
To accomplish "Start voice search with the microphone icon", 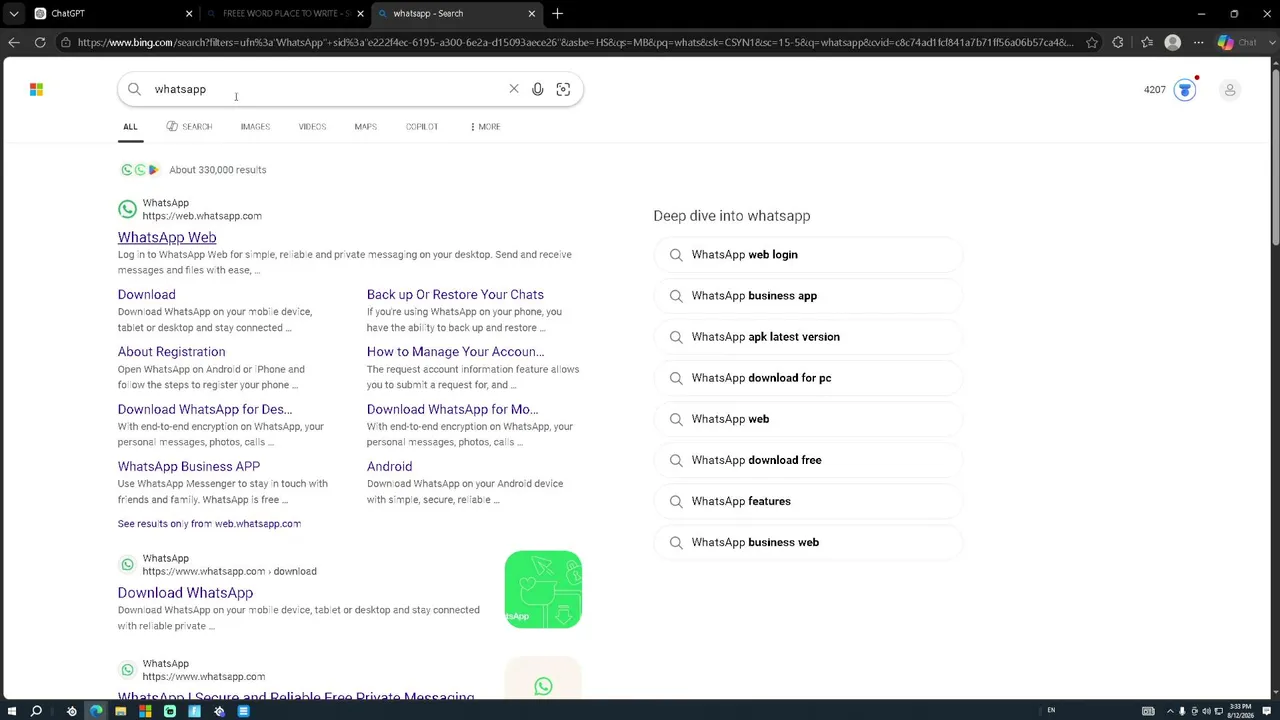I will [x=538, y=89].
